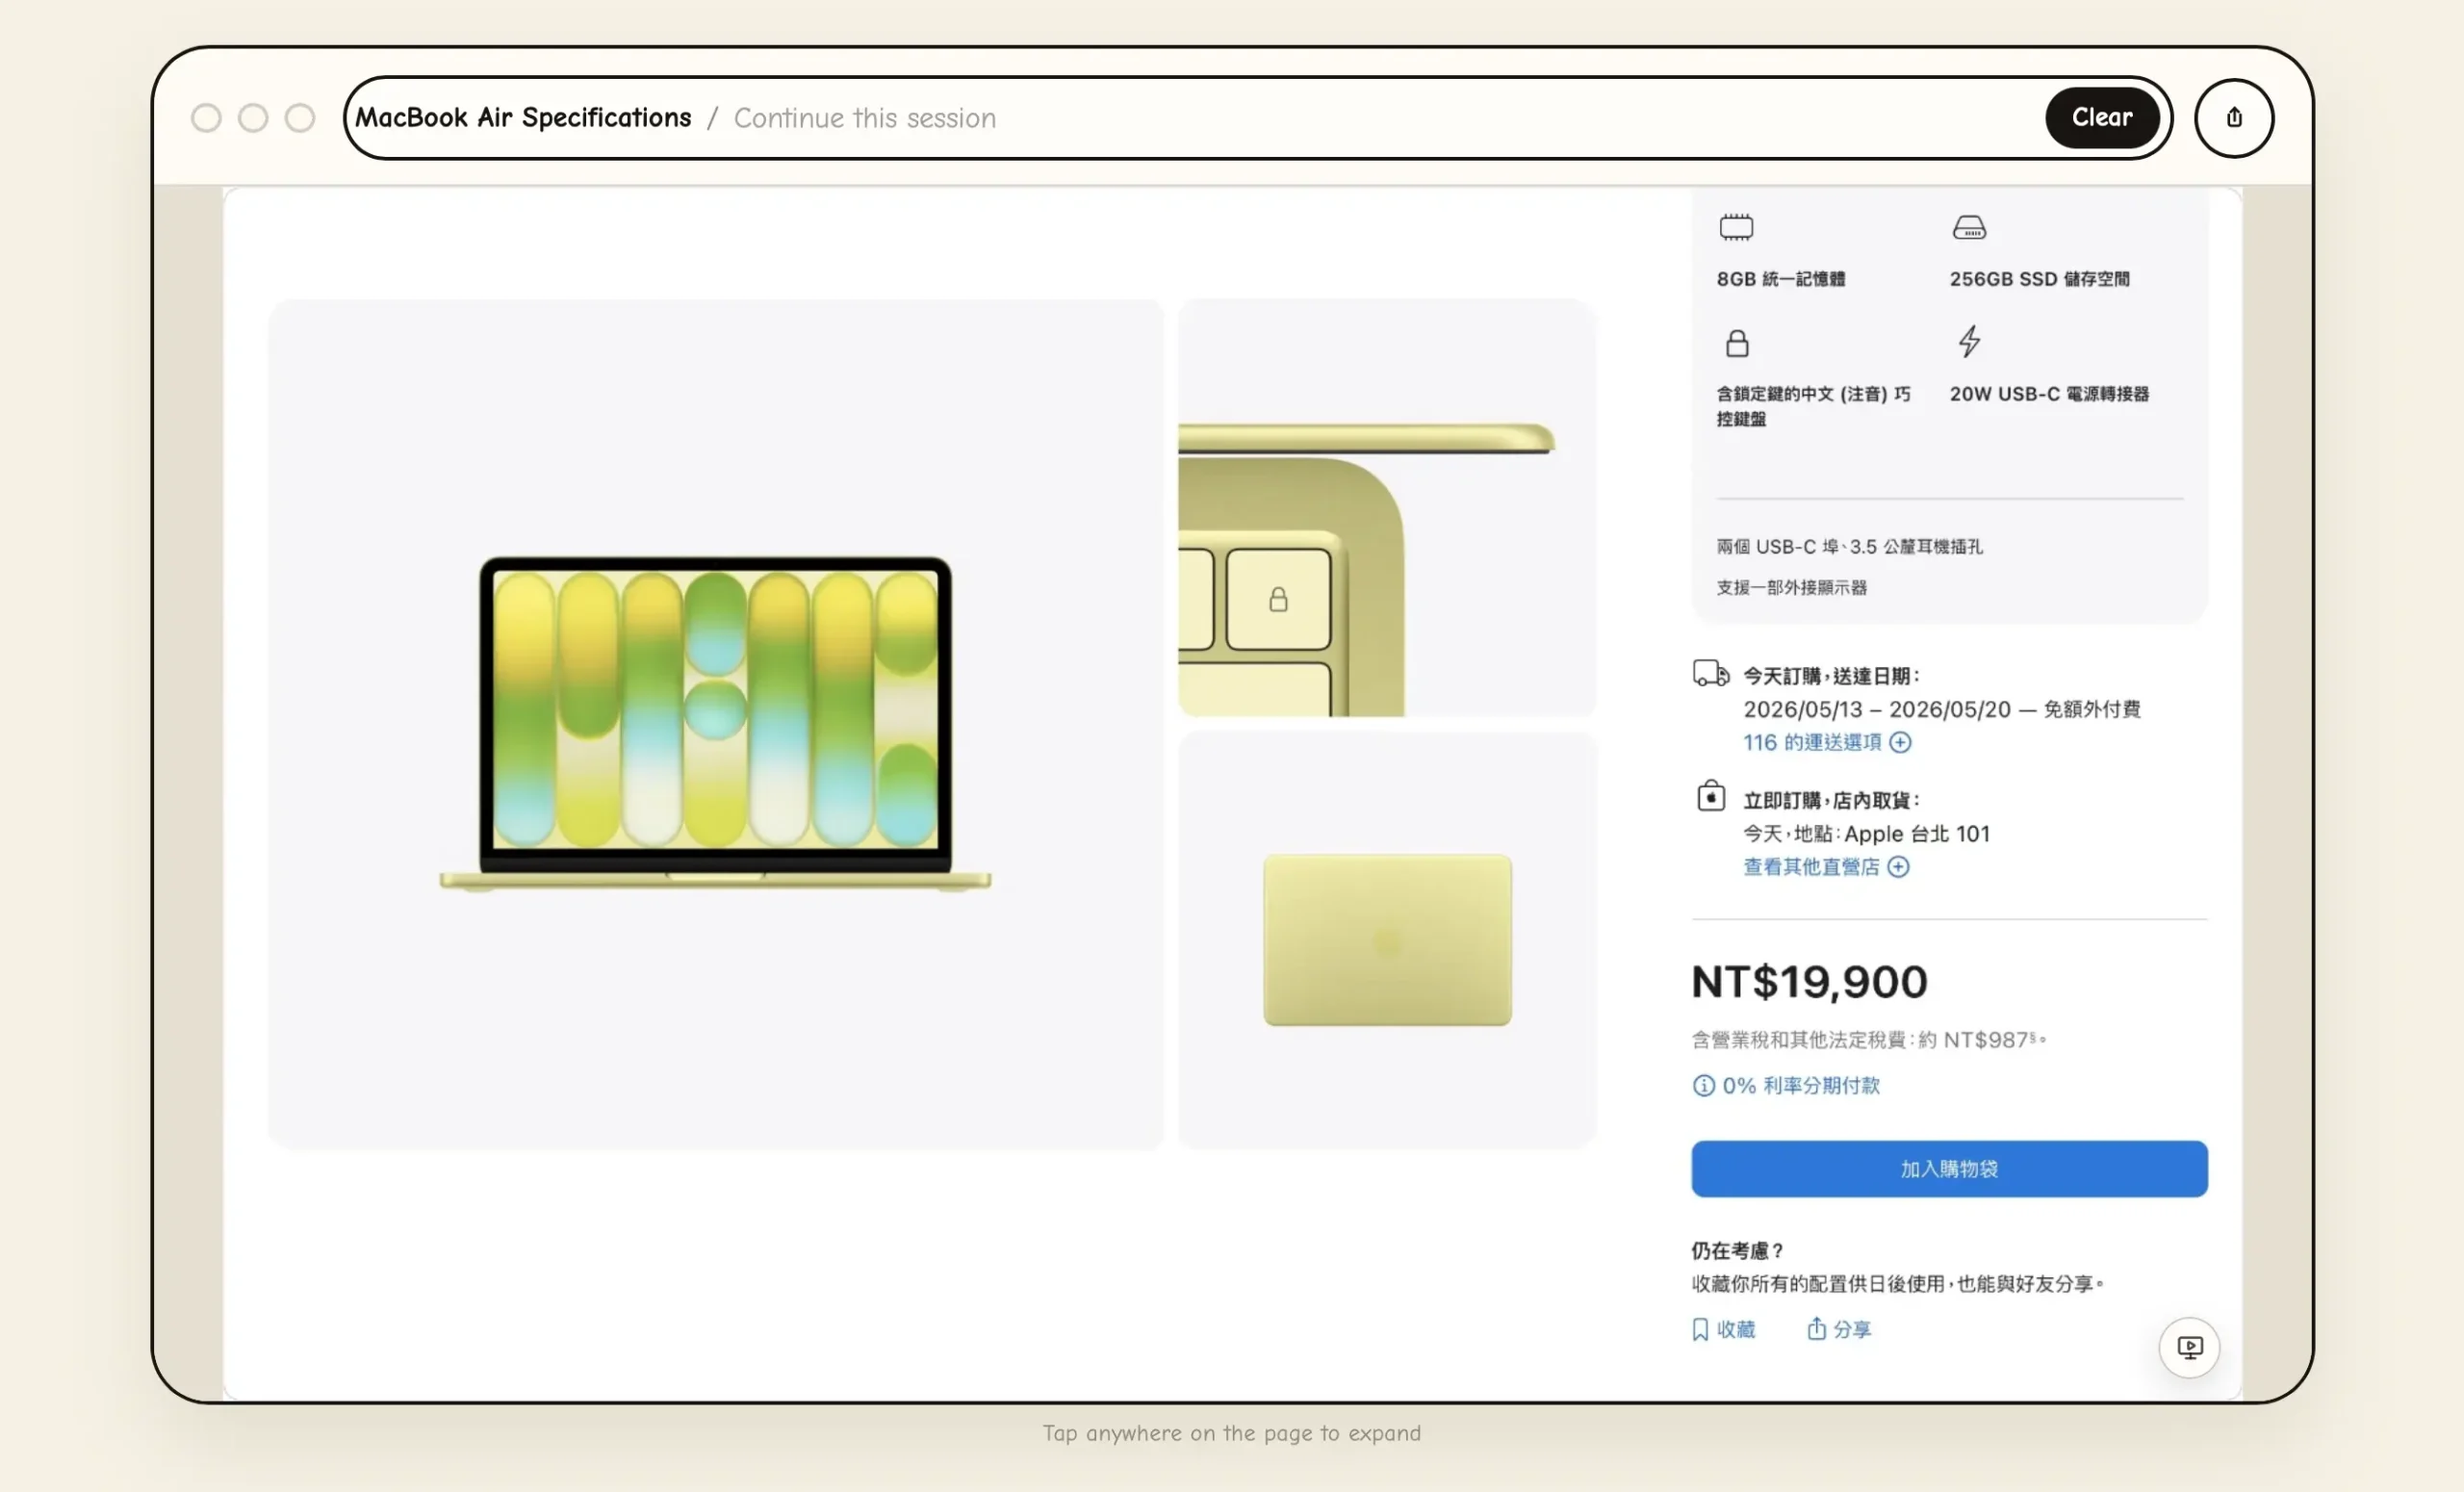
Task: Click the 含鎖定鍵的中文 (注音) keyboard spec text
Action: tap(1813, 406)
